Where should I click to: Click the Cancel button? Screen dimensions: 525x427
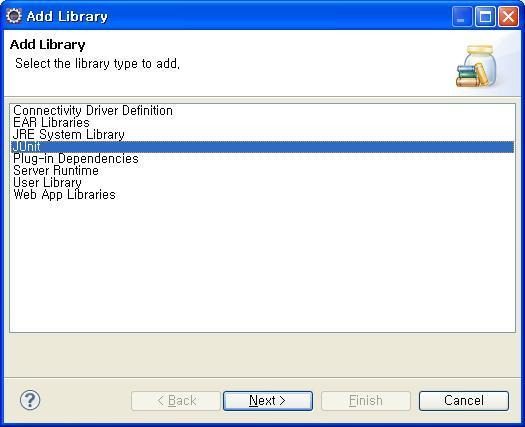(x=464, y=401)
